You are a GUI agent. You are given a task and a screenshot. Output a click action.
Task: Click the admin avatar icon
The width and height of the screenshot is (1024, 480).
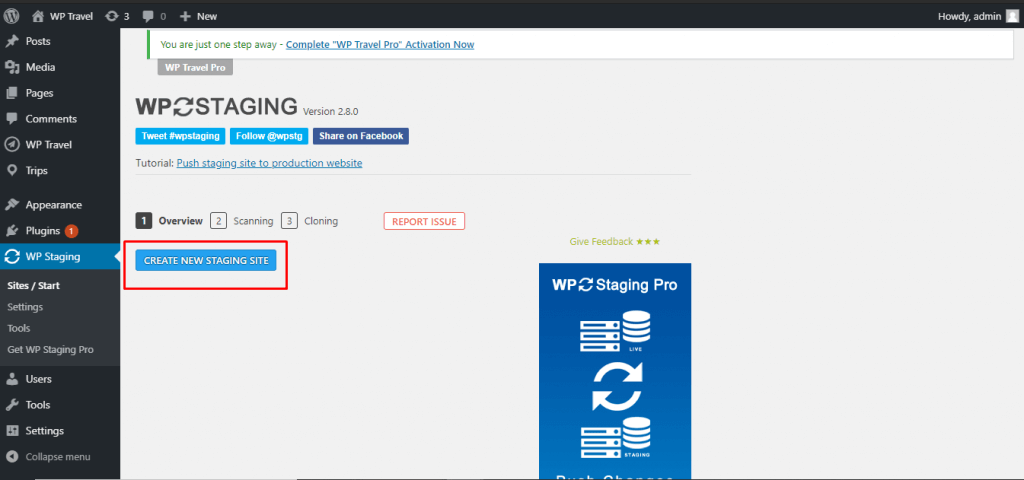1012,16
